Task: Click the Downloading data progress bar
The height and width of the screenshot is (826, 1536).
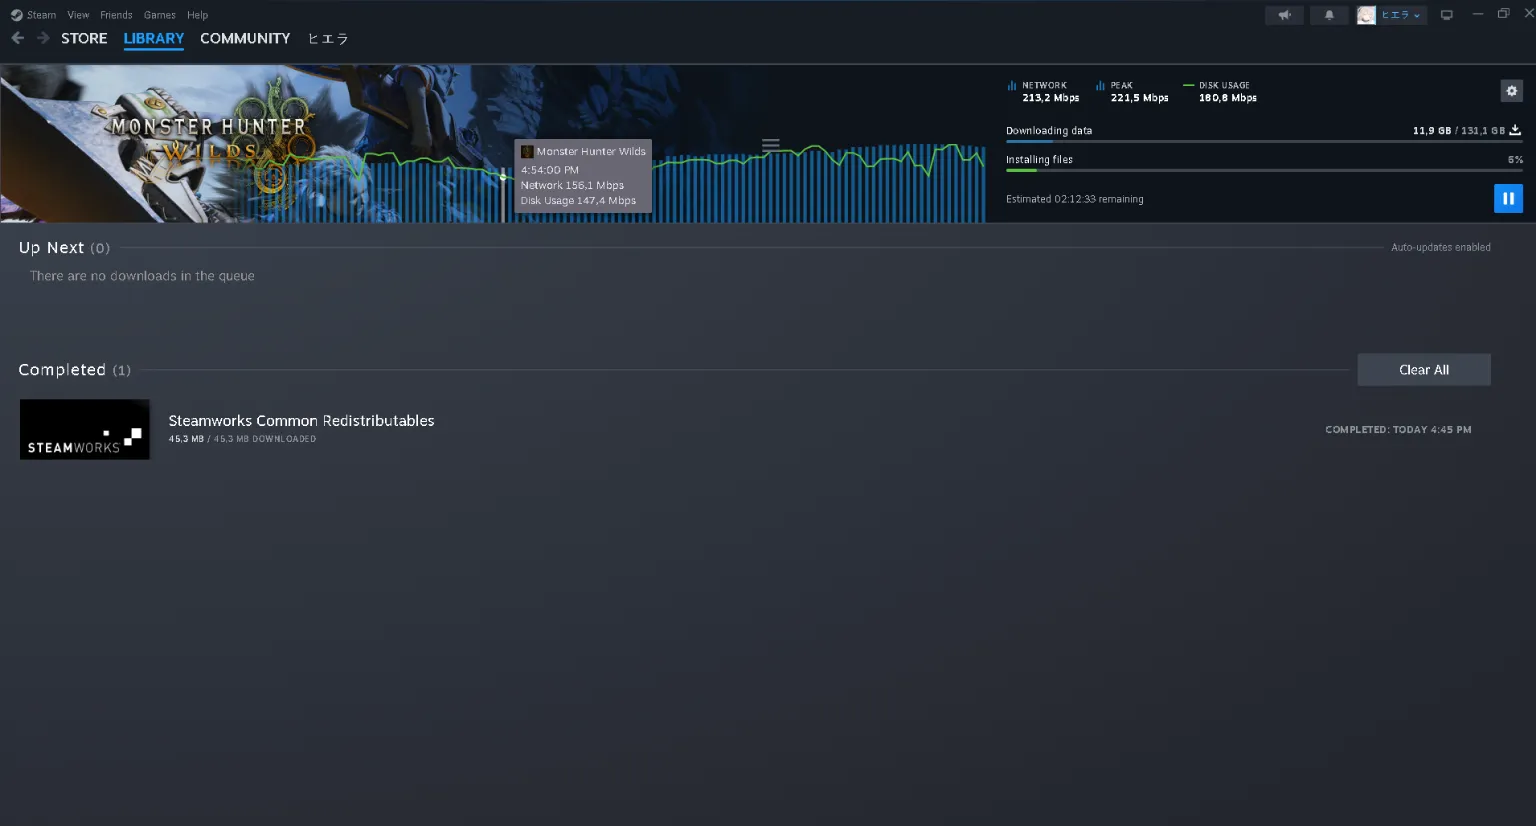Action: coord(1264,142)
